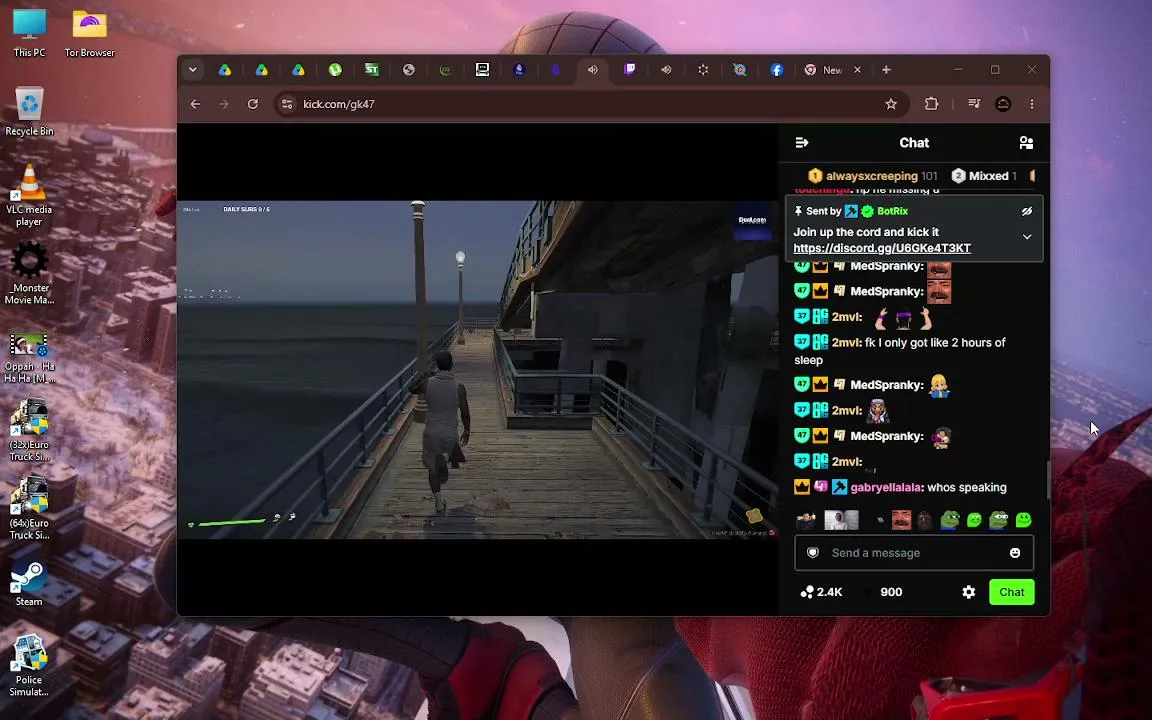Collapse the chat panel using the arrow icon

(802, 143)
